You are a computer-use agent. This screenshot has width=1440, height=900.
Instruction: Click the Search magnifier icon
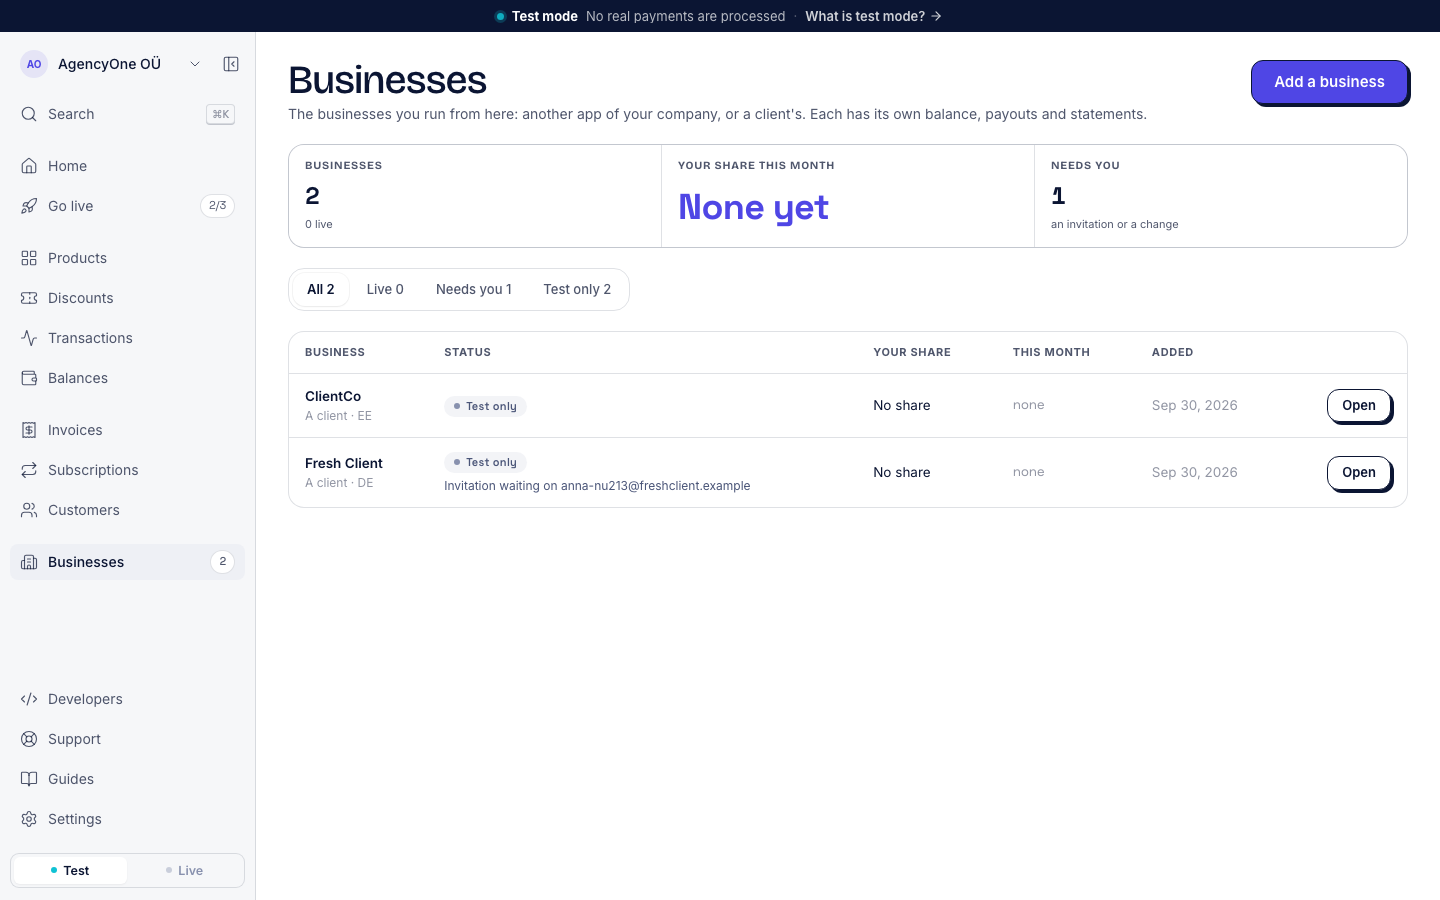29,114
